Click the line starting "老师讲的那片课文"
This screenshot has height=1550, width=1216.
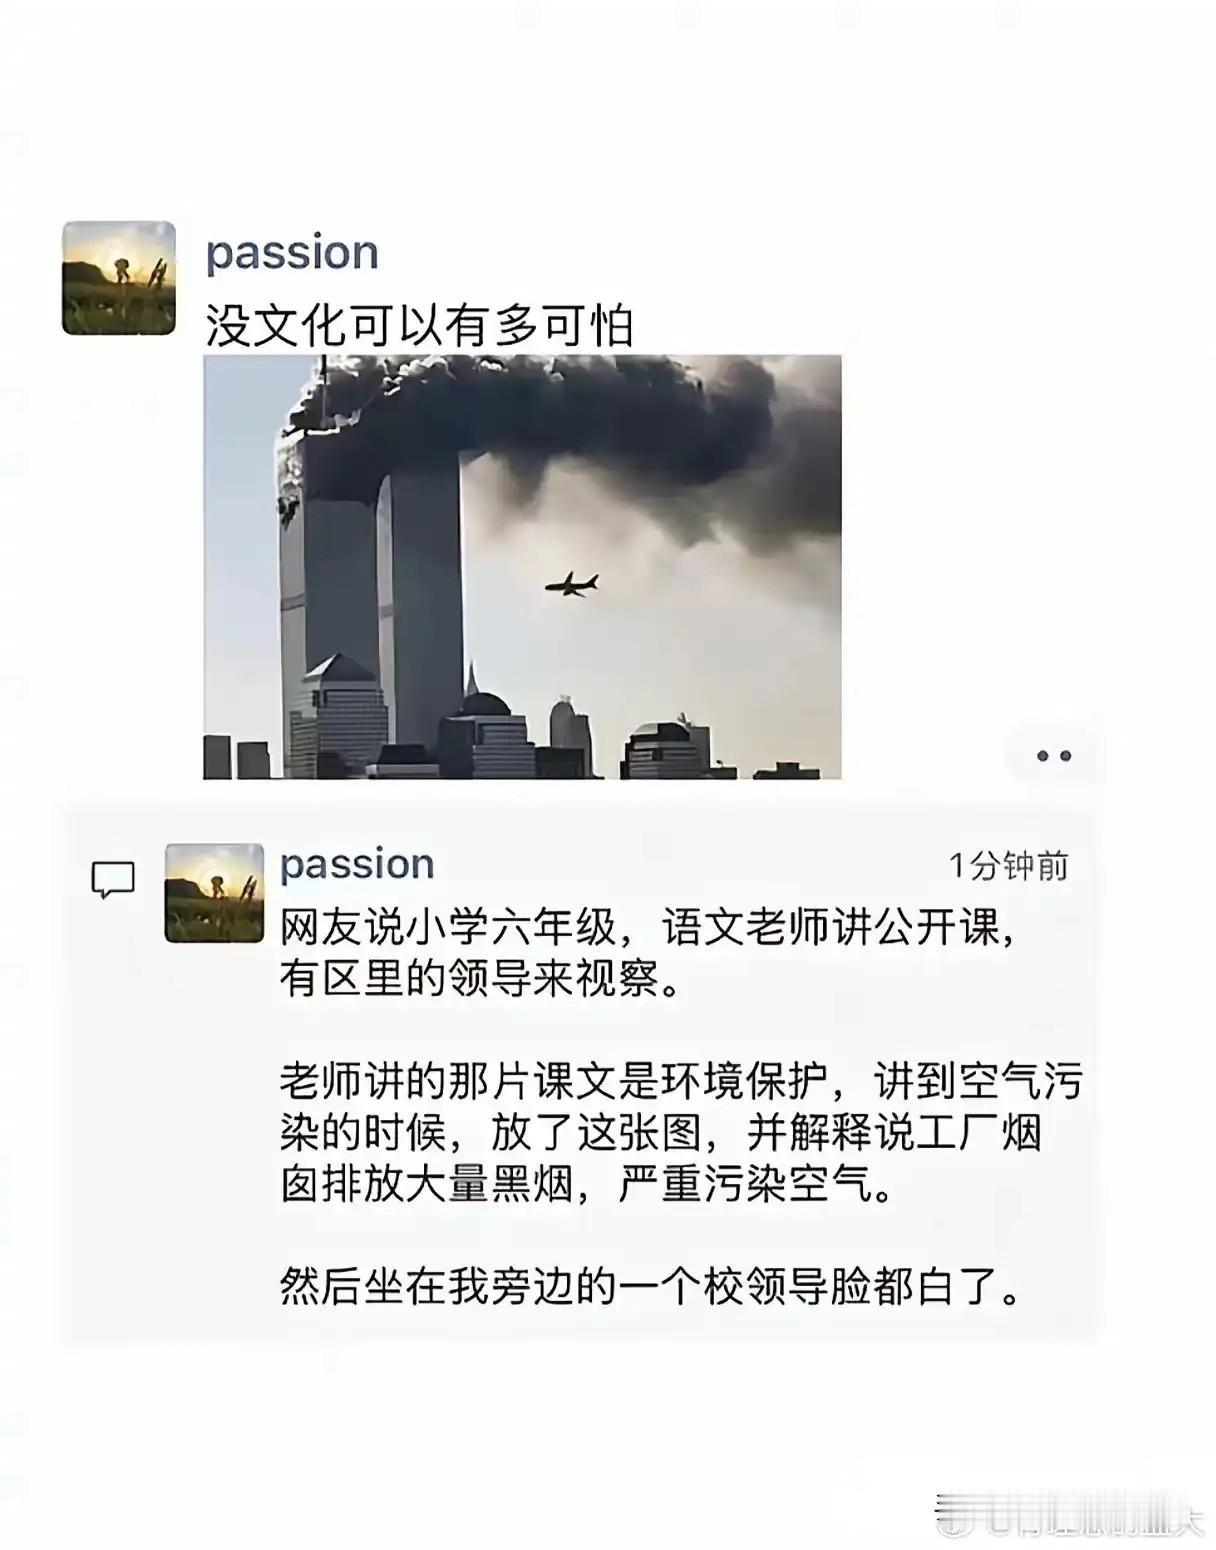pos(681,1082)
